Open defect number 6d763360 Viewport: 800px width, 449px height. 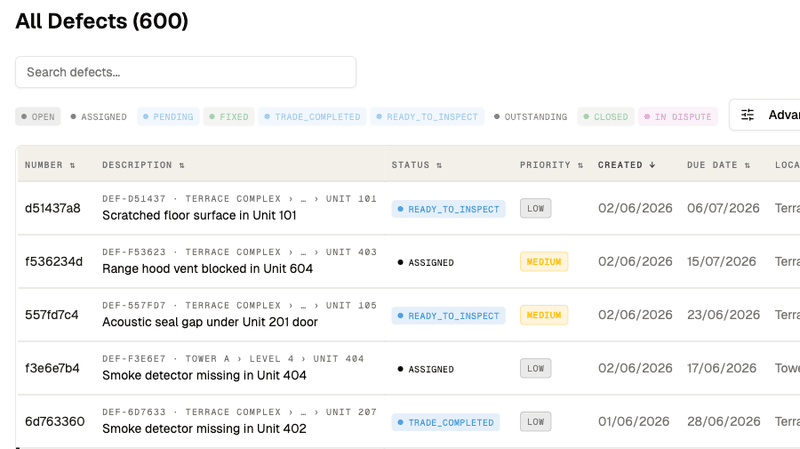coord(55,421)
